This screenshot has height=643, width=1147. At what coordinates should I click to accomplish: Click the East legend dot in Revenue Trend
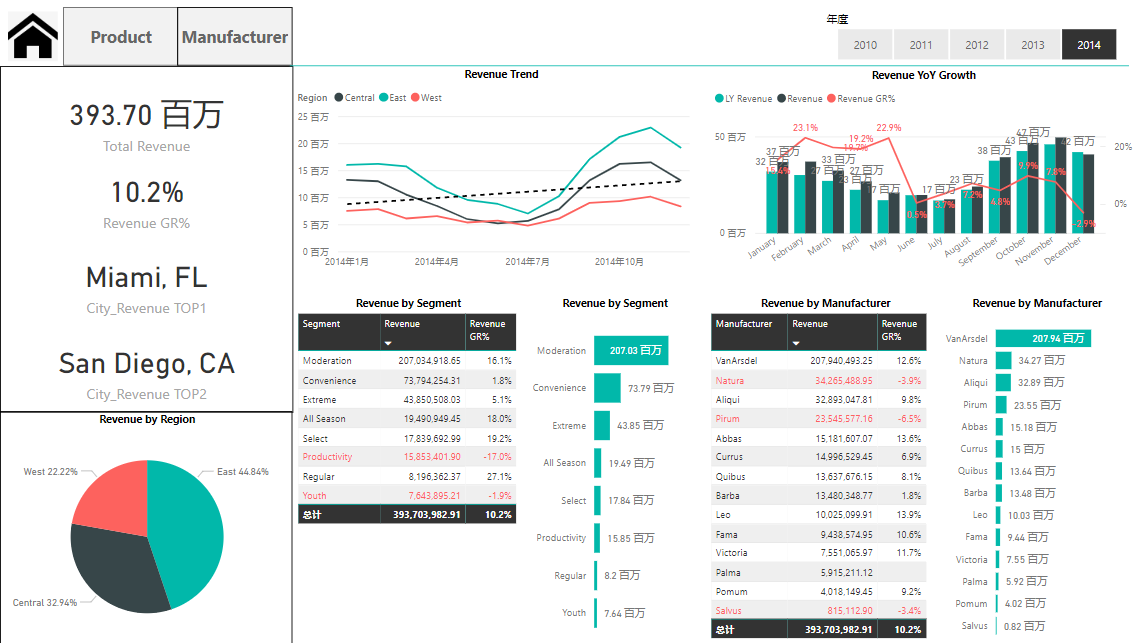[x=383, y=97]
